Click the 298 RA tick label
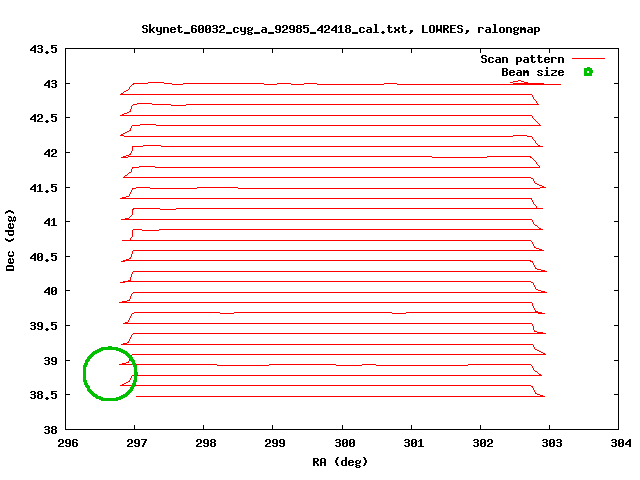Viewport: 640px width, 480px height. click(206, 443)
